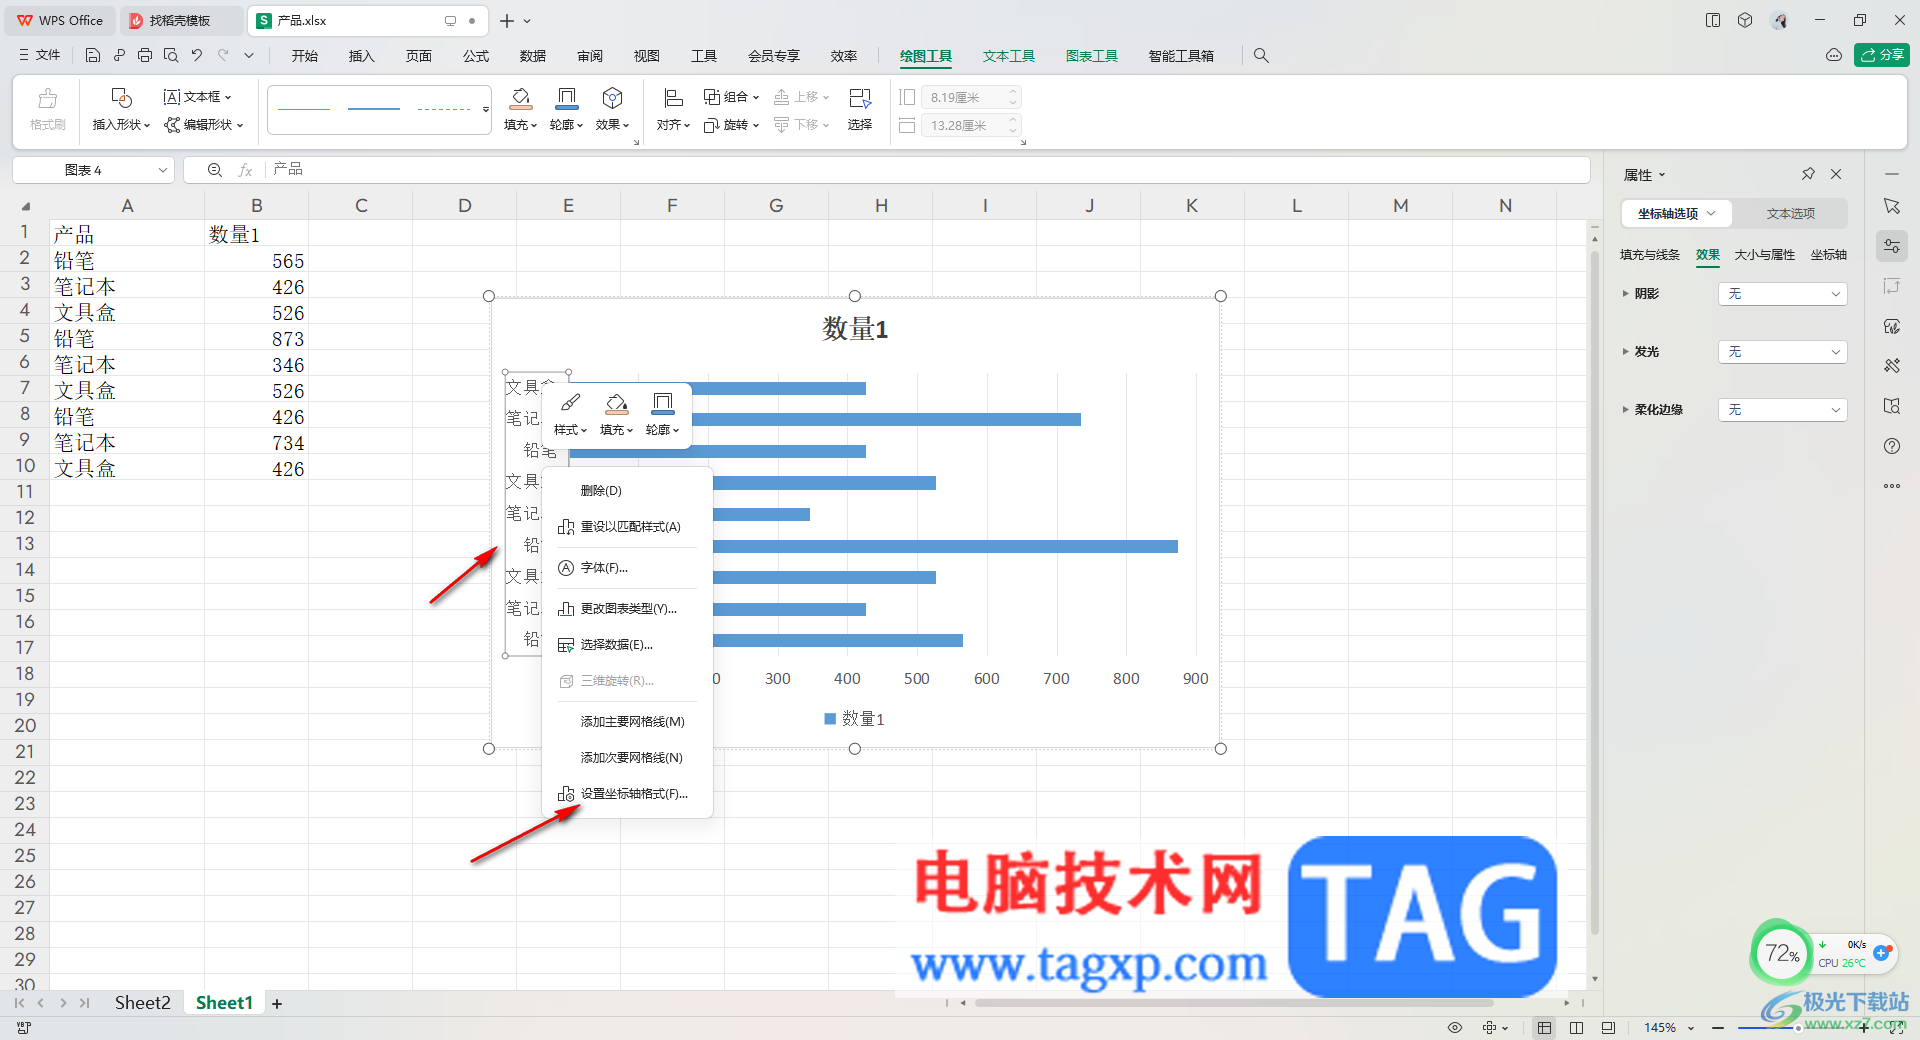Add a new sheet with plus button

[277, 1004]
